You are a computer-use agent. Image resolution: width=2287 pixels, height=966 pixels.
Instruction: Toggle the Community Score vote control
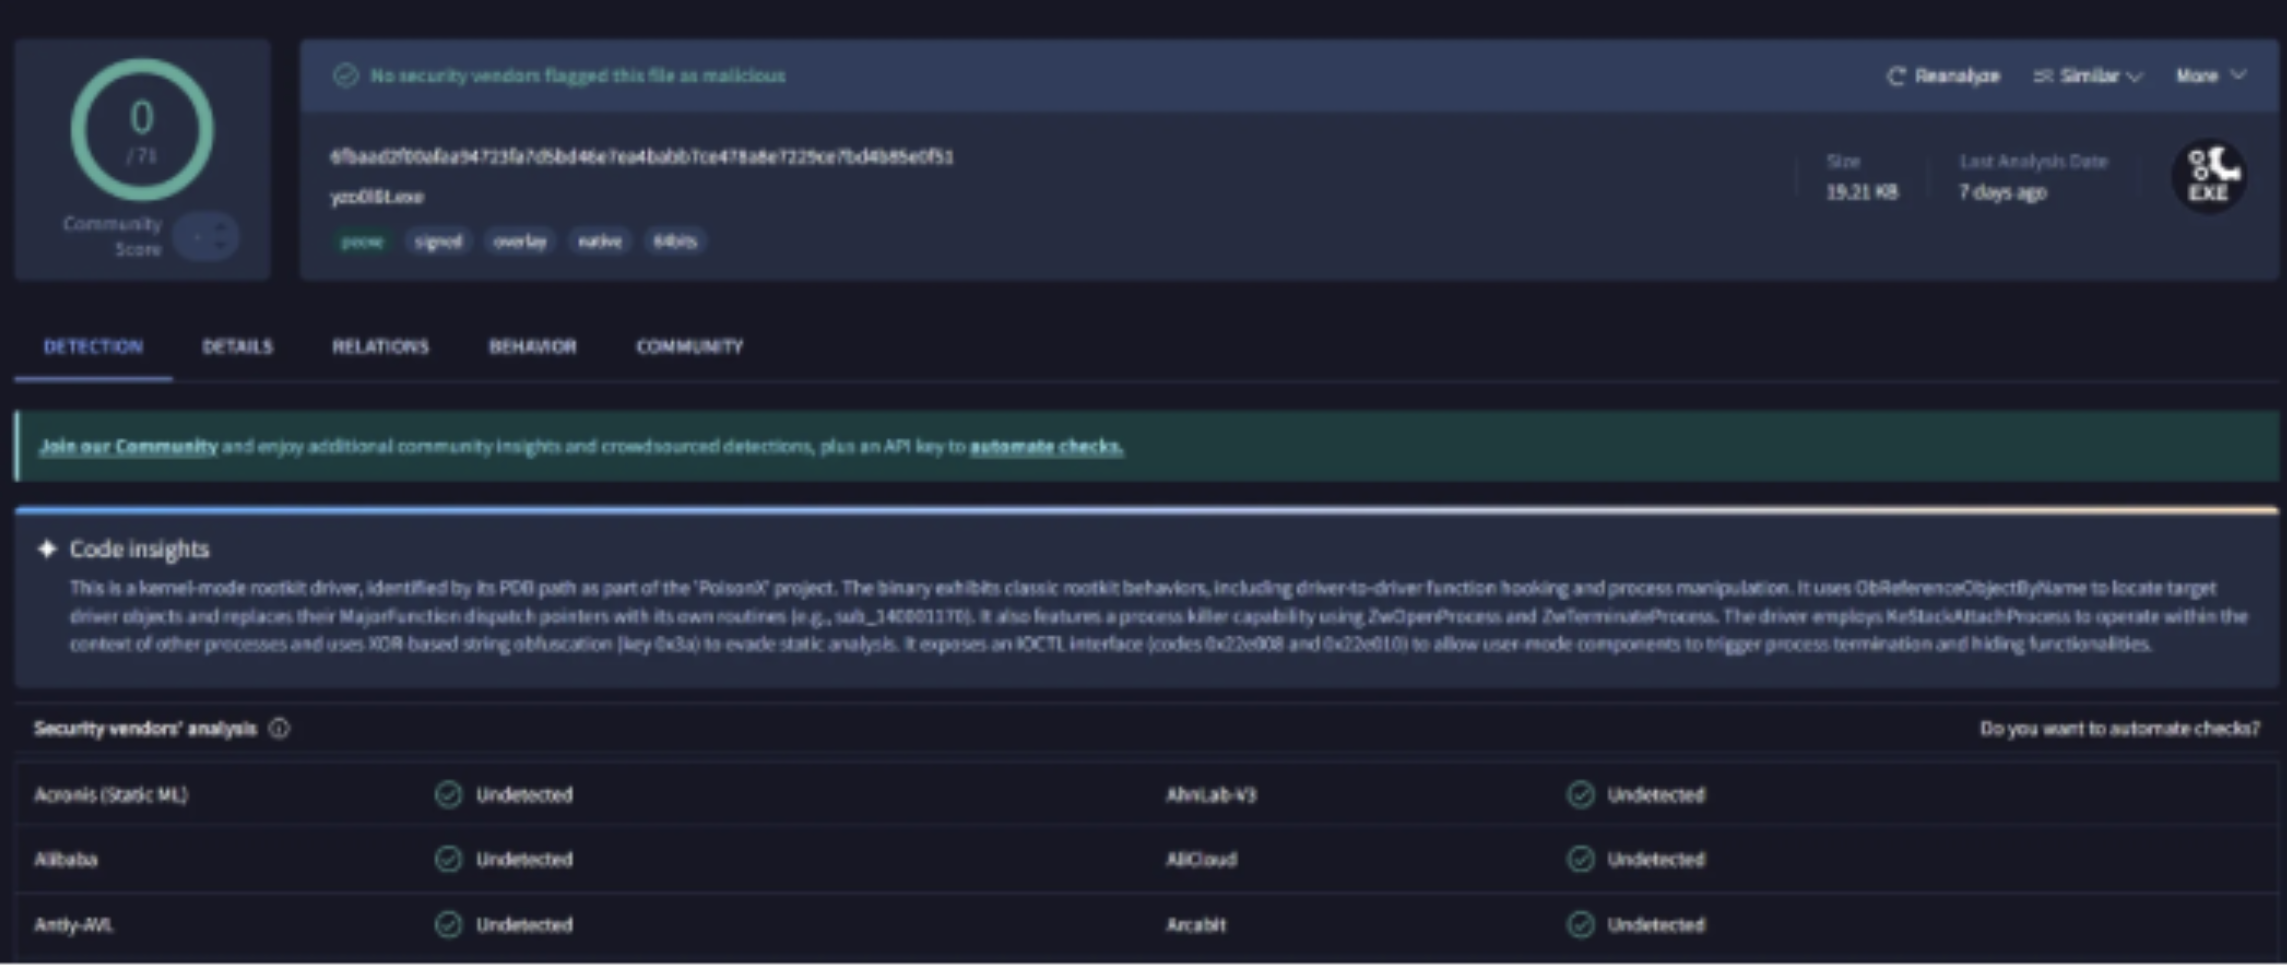pos(206,237)
